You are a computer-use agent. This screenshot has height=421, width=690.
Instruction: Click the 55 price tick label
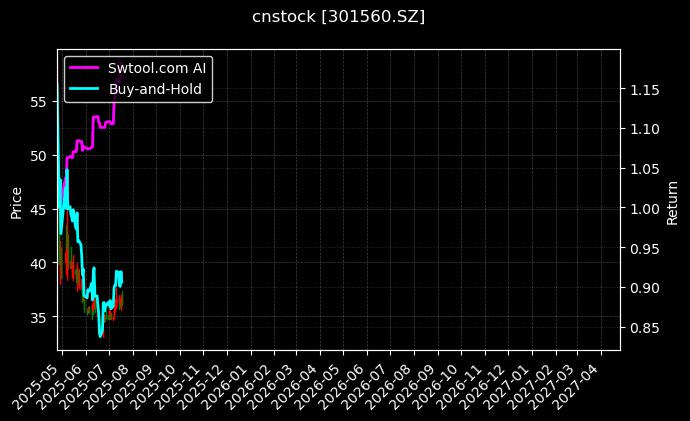point(40,102)
